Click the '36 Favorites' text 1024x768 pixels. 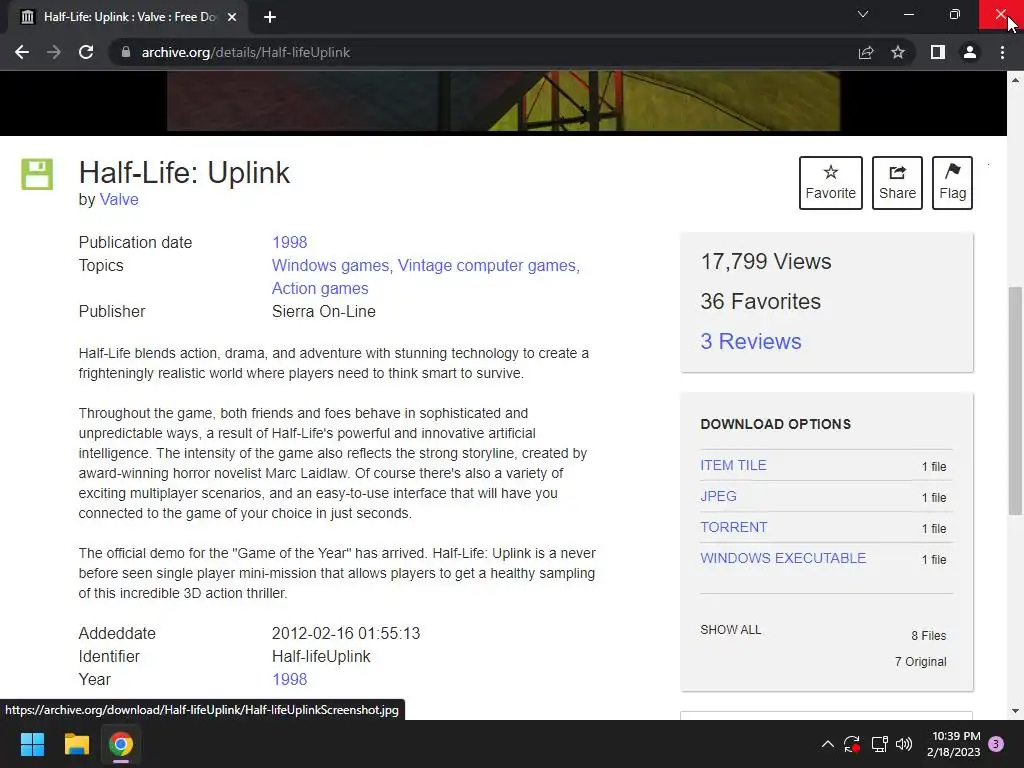[x=760, y=301]
